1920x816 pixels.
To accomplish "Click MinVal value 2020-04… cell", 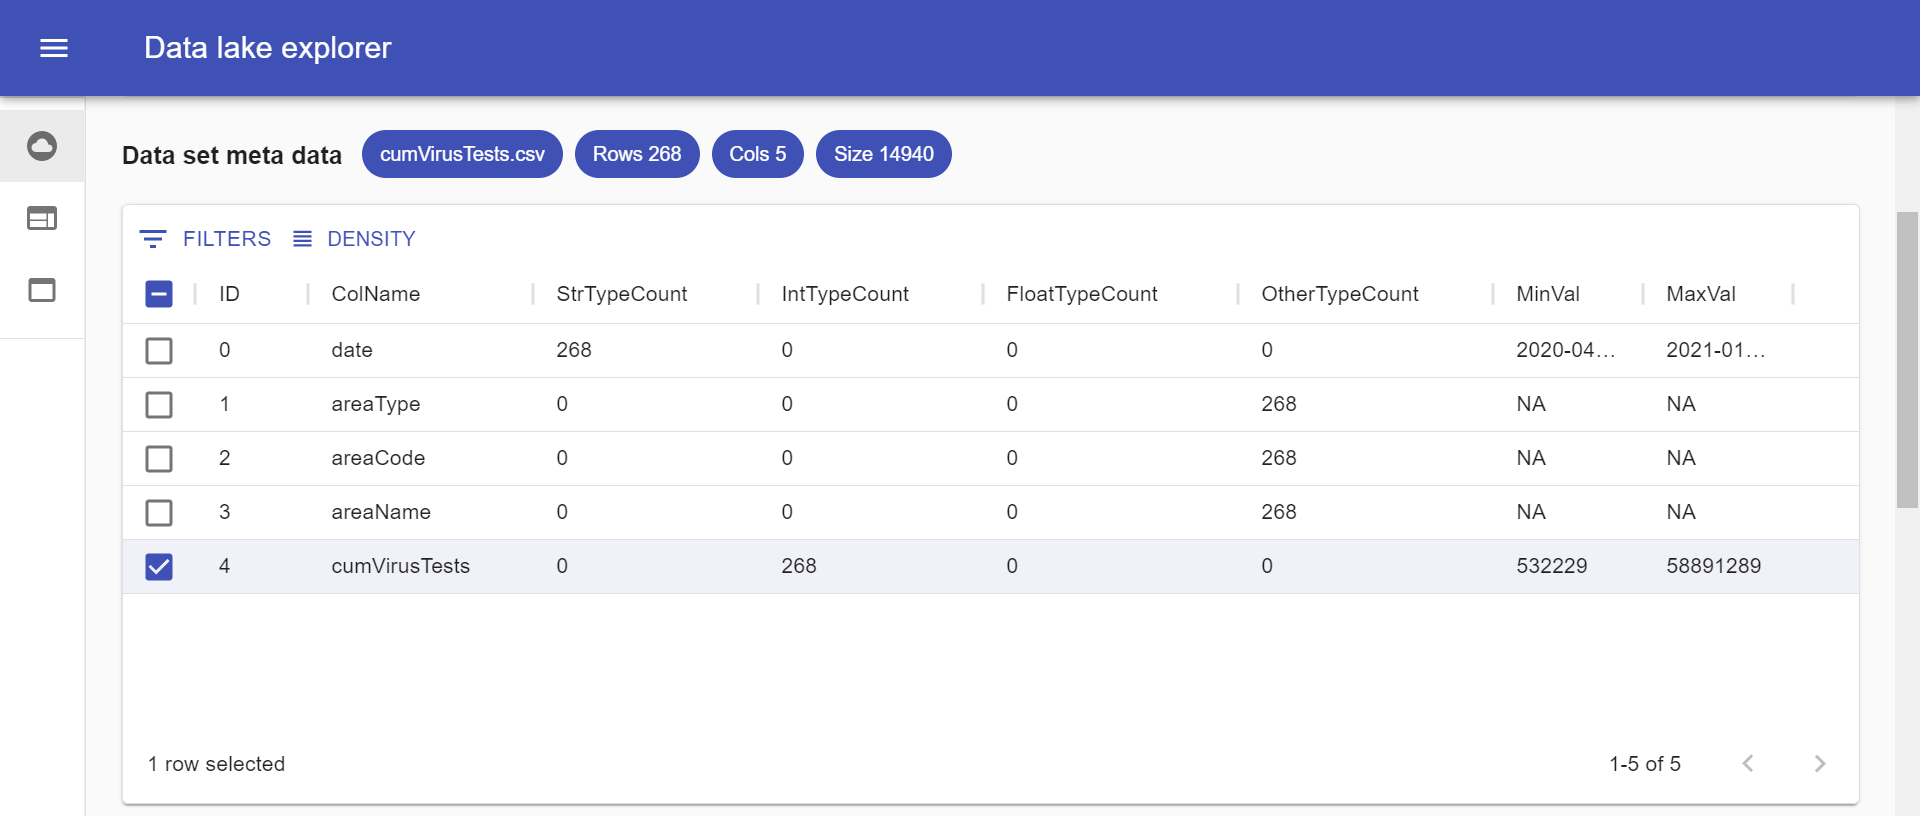I will point(1566,350).
